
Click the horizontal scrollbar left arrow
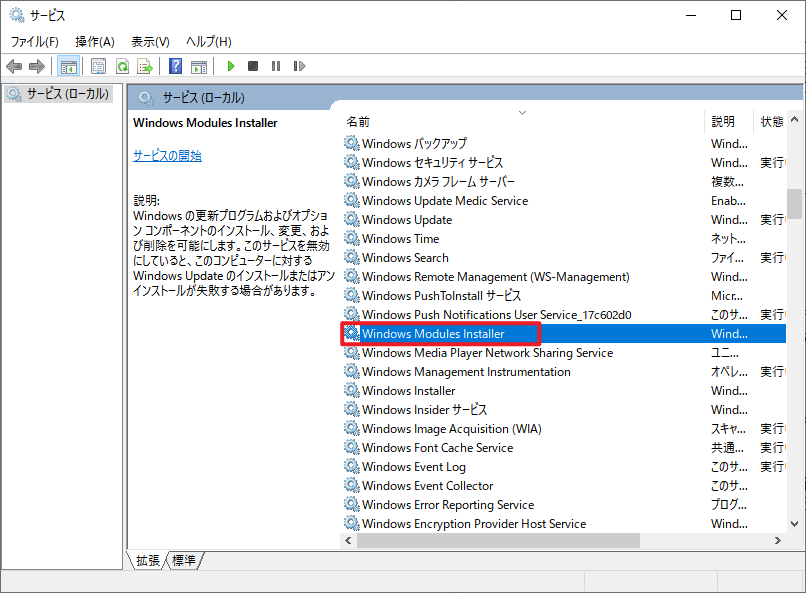coord(348,540)
